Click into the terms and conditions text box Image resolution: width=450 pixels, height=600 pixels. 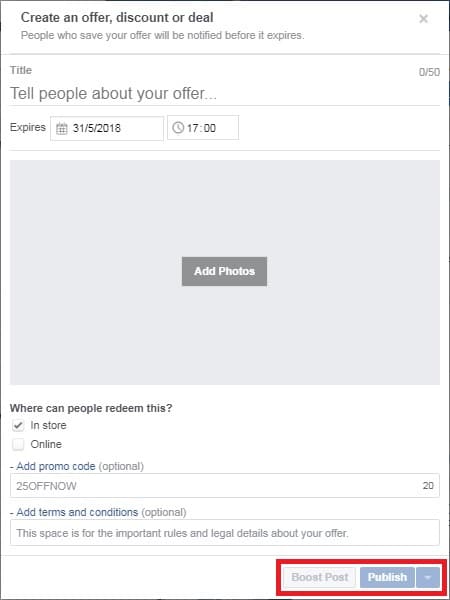pyautogui.click(x=225, y=533)
